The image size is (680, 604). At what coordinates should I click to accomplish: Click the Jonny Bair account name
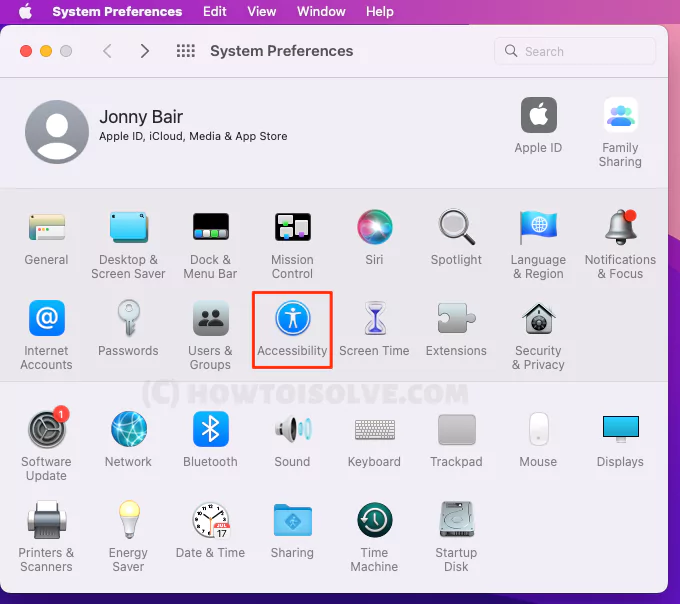(x=141, y=117)
